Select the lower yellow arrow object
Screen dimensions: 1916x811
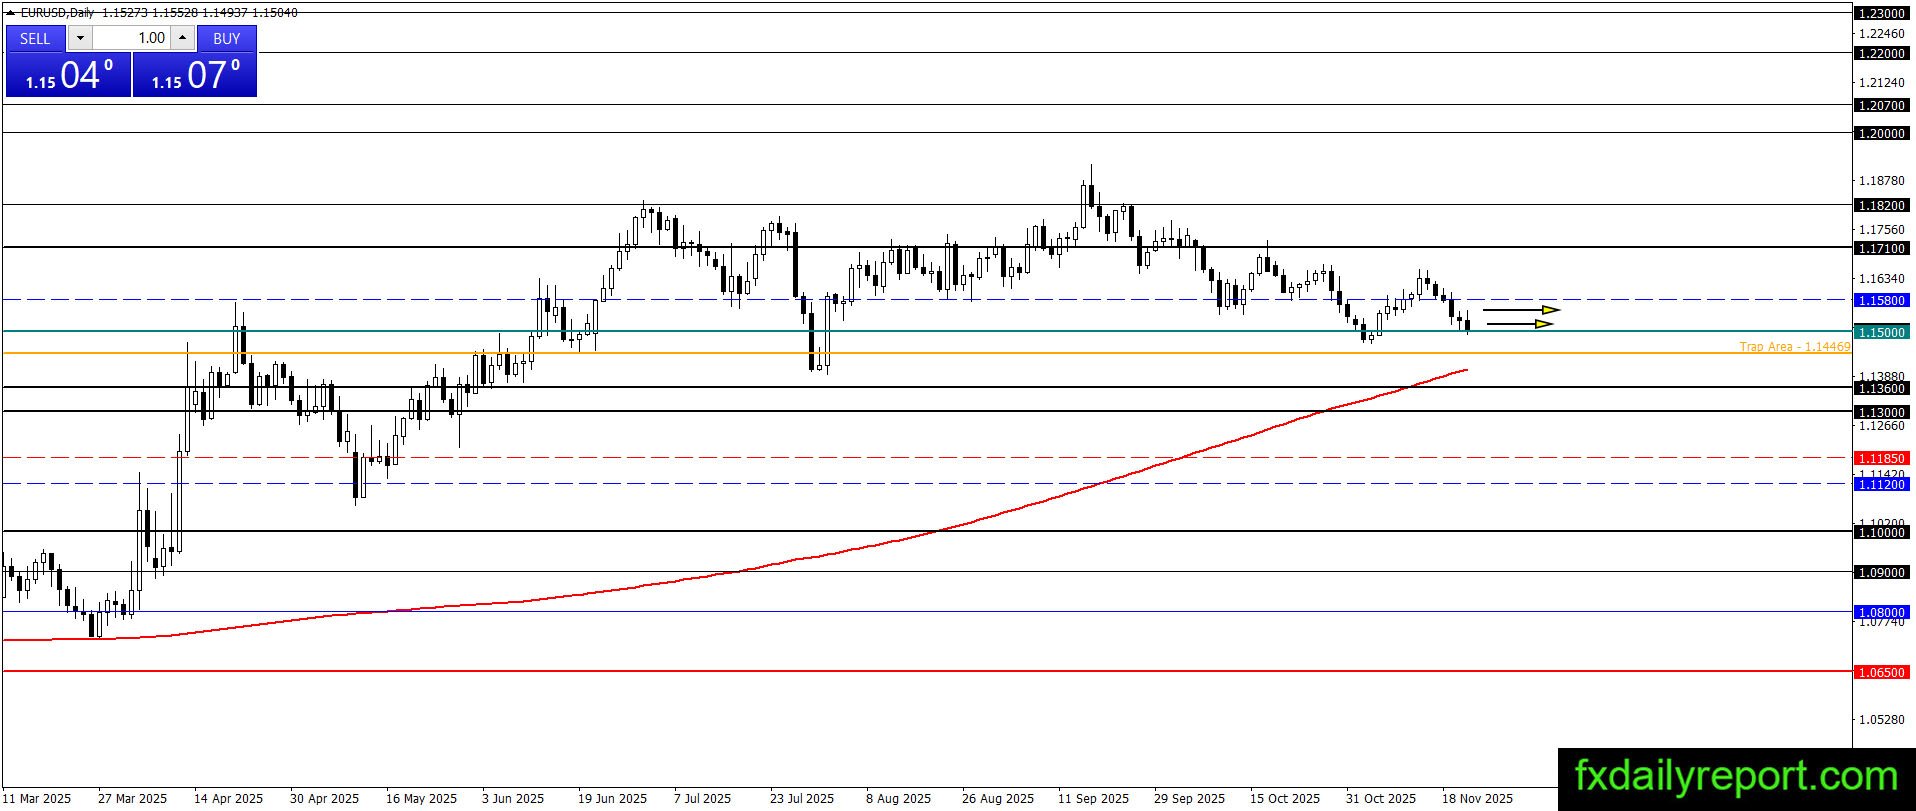pos(1520,324)
